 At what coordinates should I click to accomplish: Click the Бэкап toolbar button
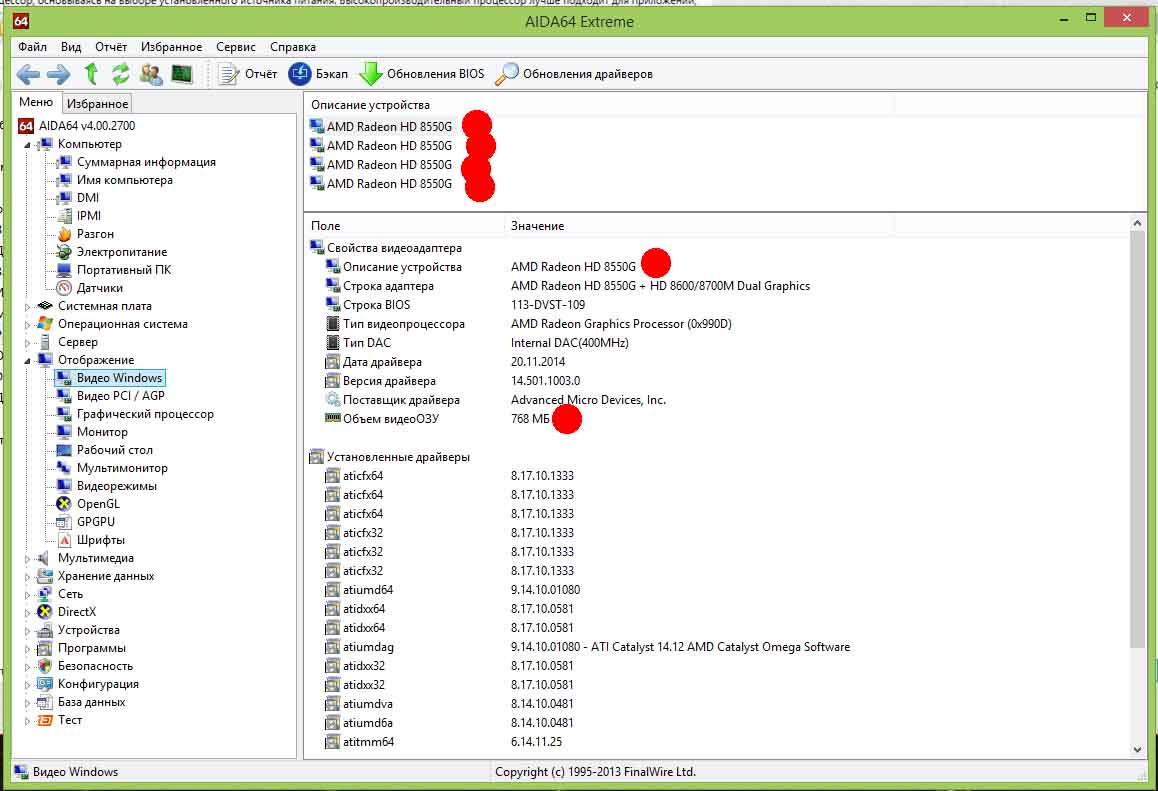[318, 74]
